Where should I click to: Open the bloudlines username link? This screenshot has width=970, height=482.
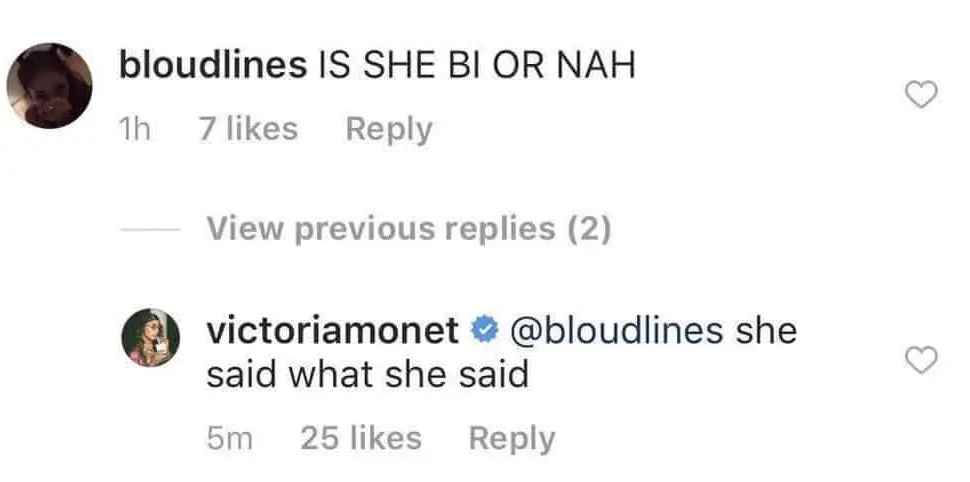coord(213,65)
